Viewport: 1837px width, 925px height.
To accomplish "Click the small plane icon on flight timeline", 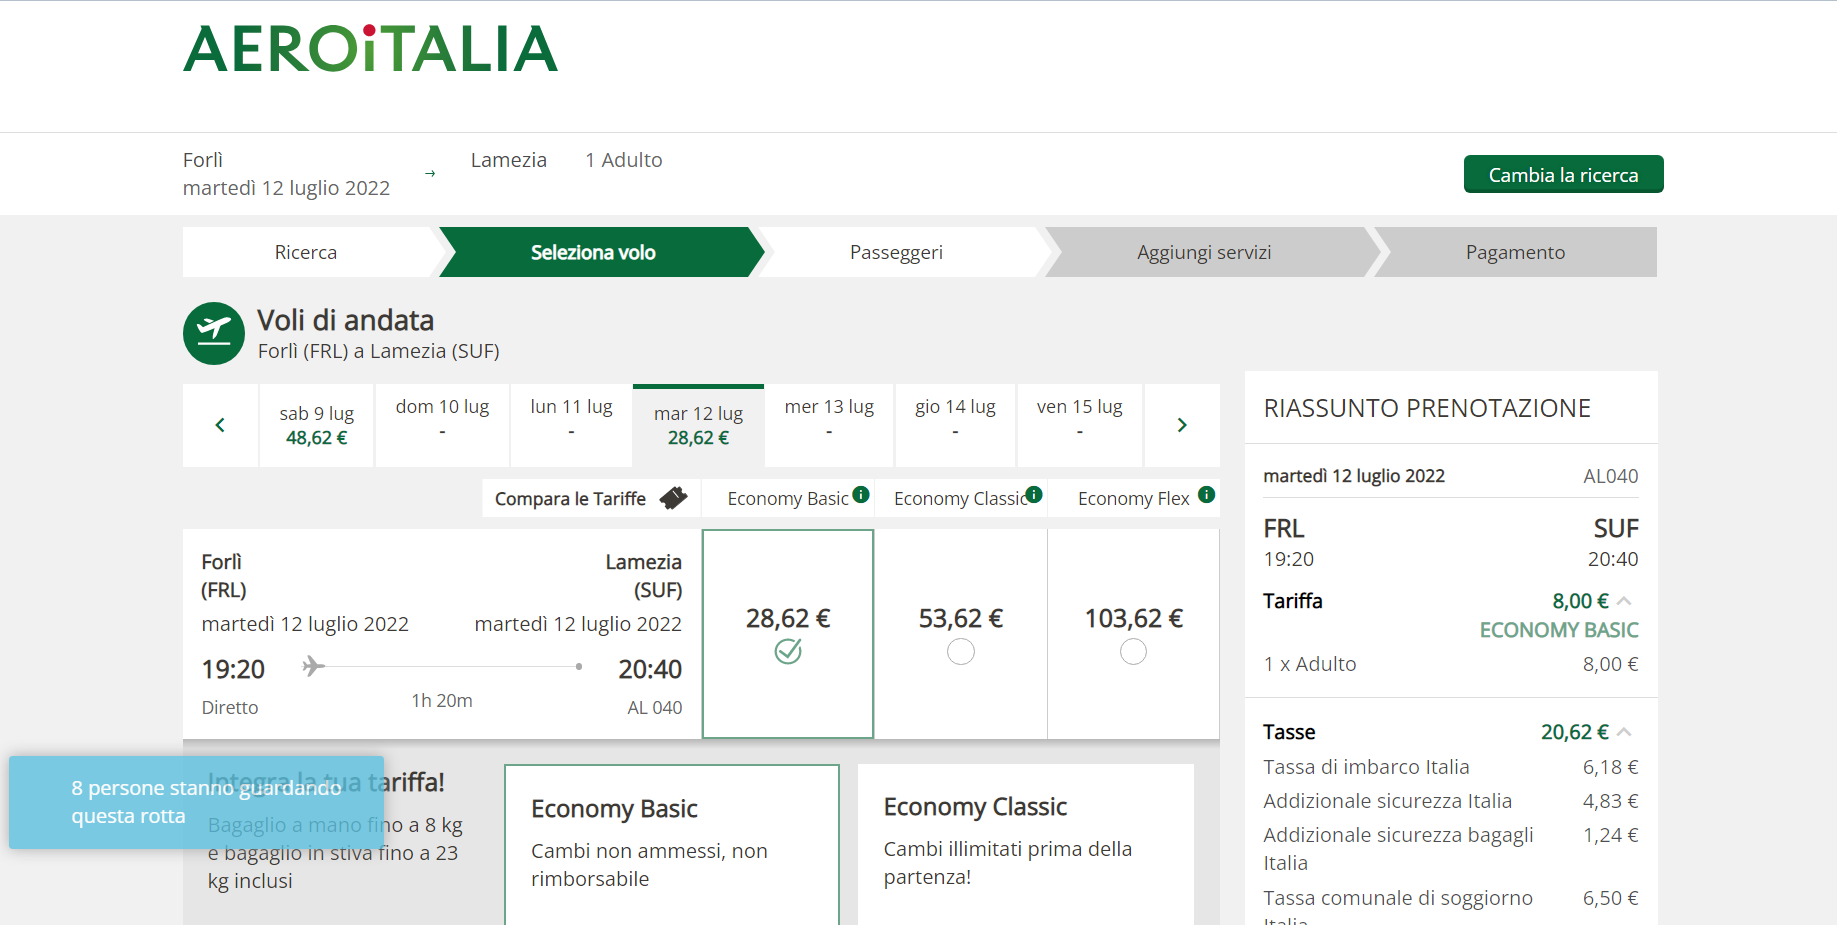I will tap(314, 666).
